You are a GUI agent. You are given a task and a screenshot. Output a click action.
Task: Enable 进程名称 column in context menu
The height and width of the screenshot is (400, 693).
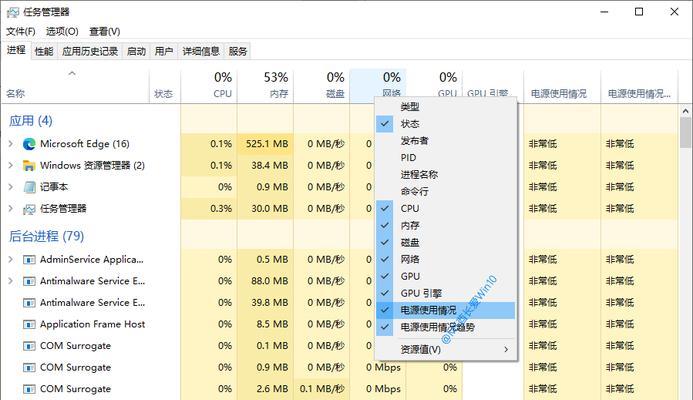pyautogui.click(x=446, y=175)
